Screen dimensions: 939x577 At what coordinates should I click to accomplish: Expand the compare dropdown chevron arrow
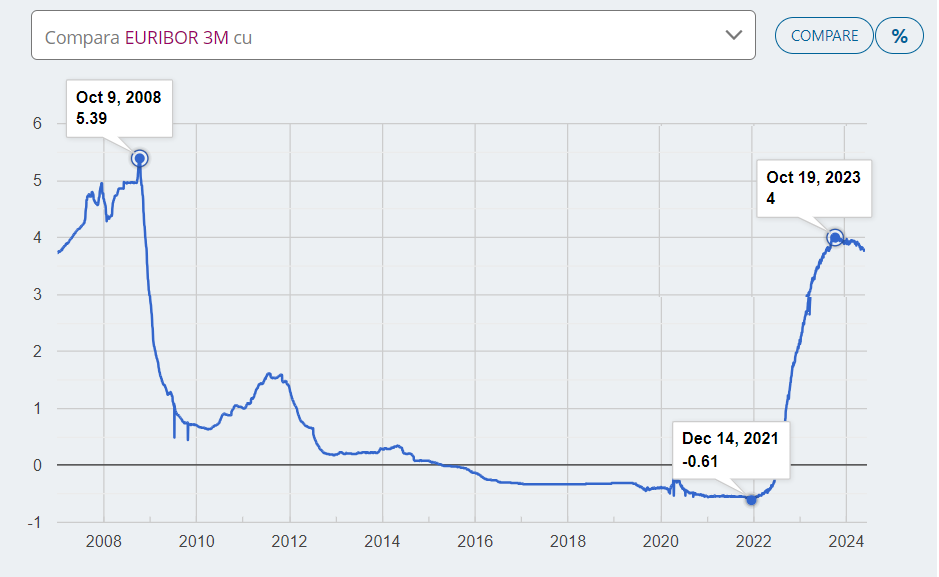pyautogui.click(x=734, y=35)
